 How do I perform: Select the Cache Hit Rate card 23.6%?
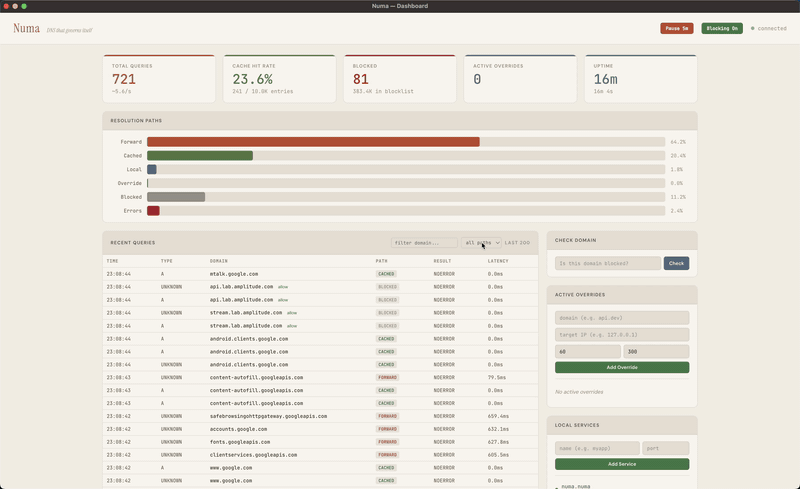click(x=280, y=79)
